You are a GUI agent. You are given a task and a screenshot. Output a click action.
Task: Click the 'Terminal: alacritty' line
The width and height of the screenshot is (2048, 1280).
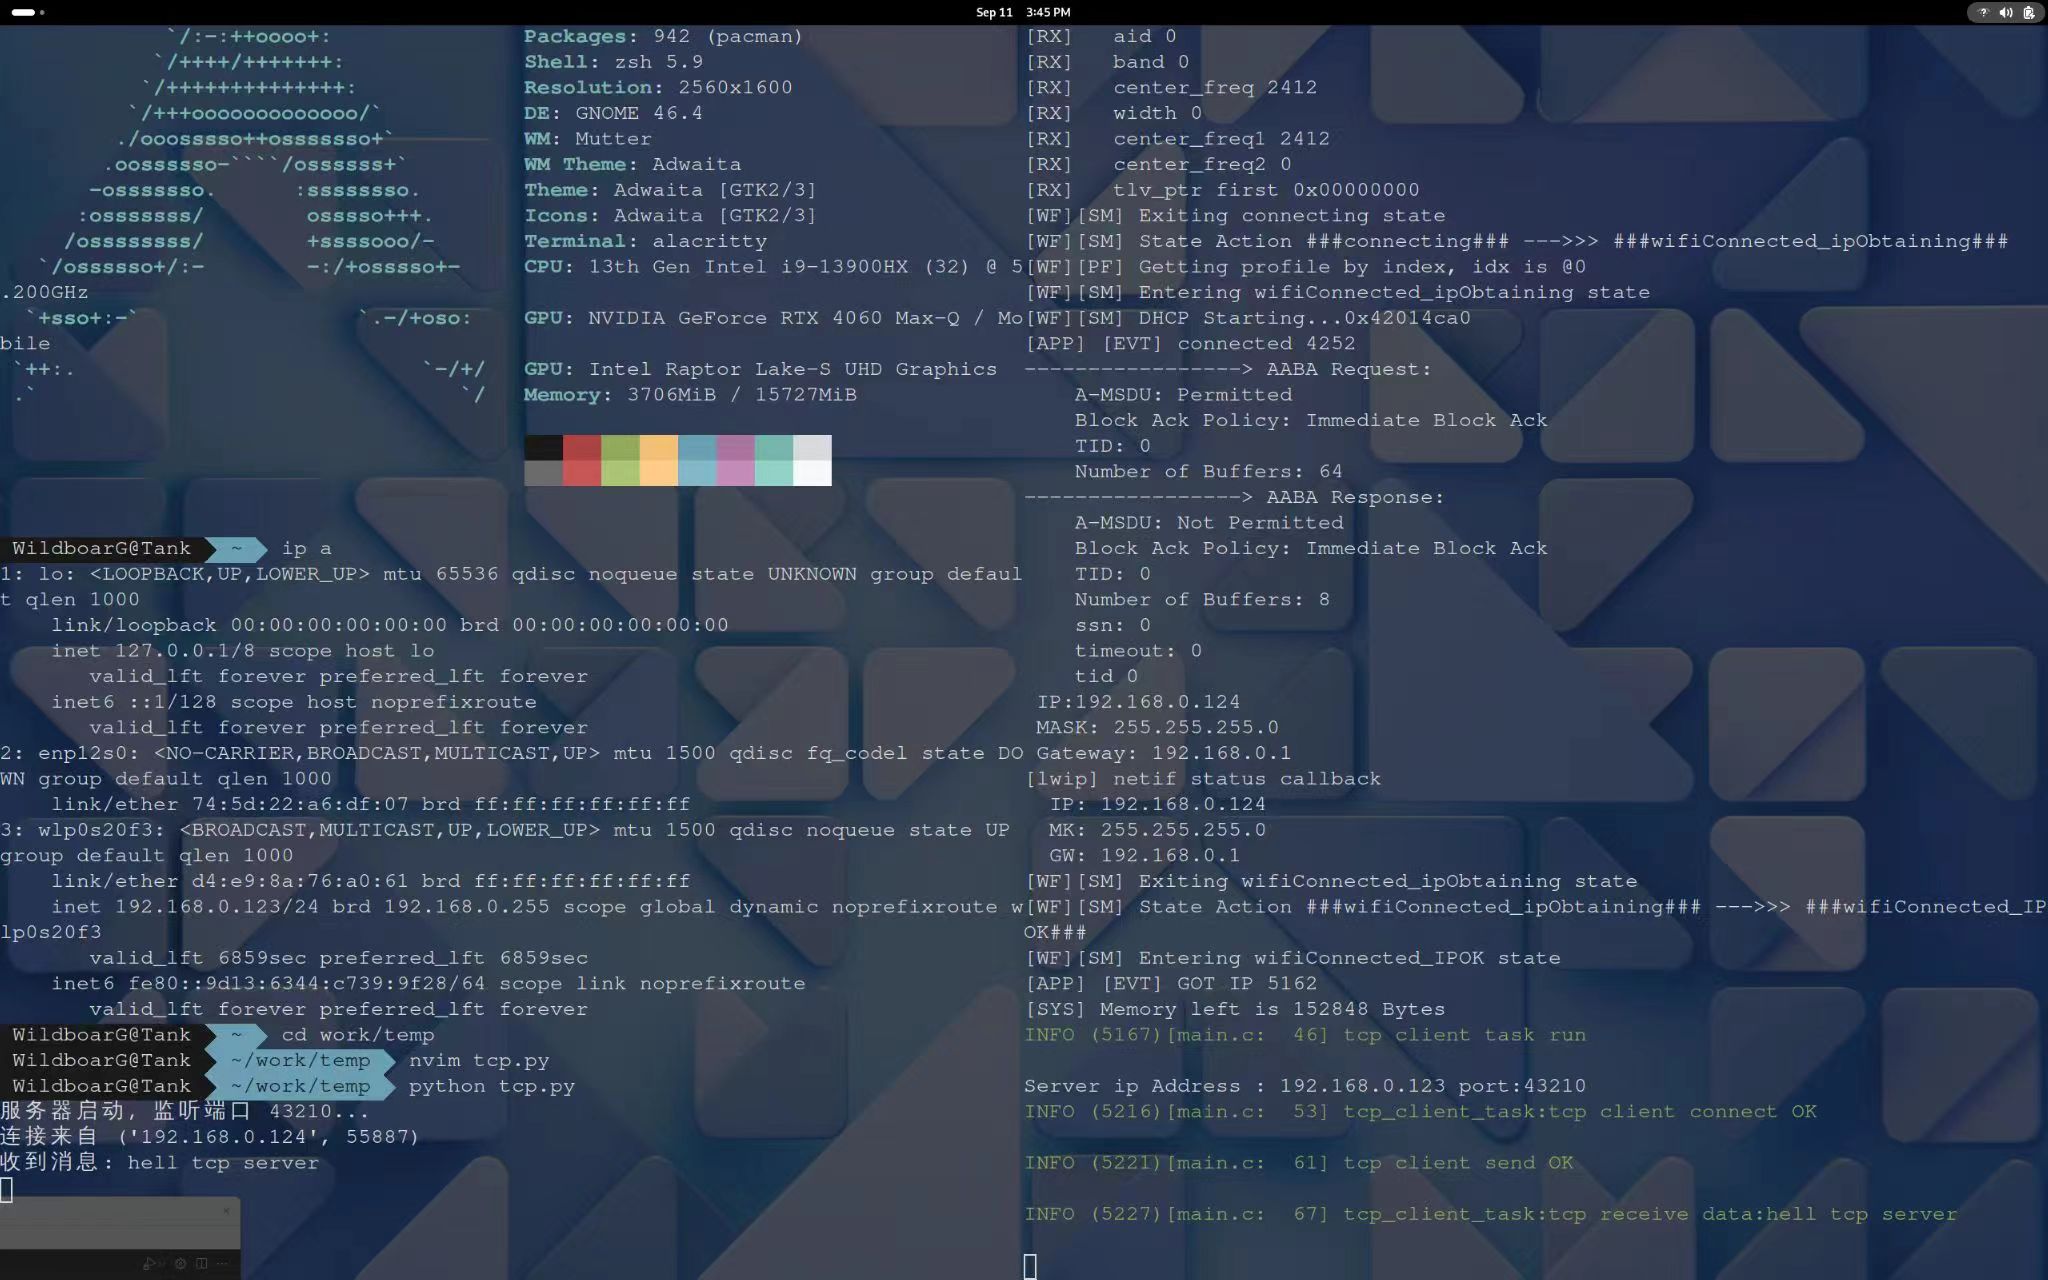645,241
